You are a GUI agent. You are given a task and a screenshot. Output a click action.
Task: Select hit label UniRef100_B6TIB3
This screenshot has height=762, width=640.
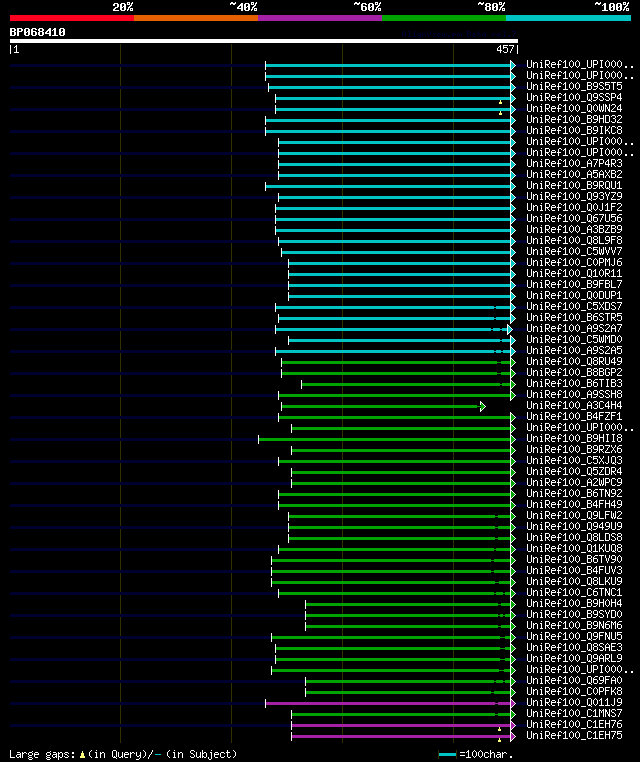(x=574, y=383)
